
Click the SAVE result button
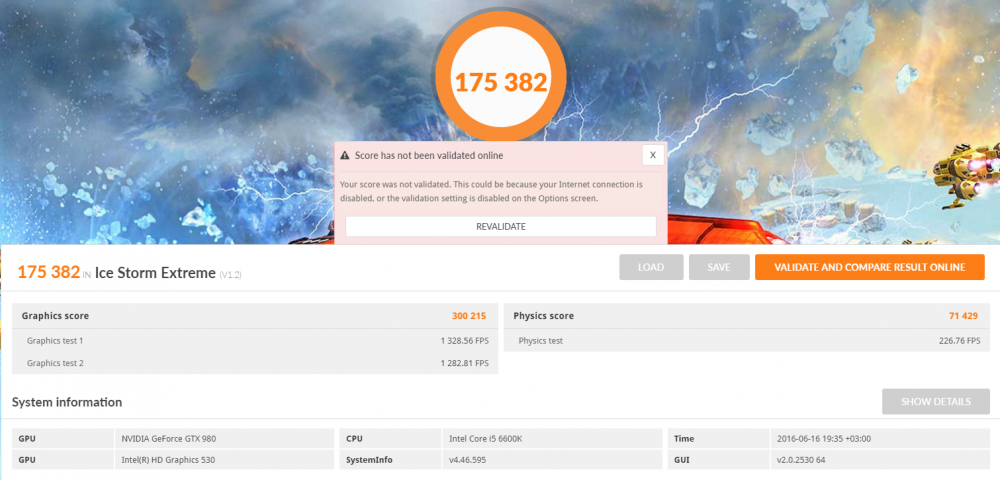click(x=719, y=267)
